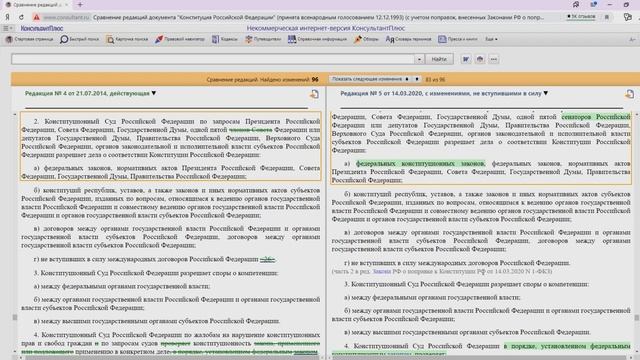The width and height of the screenshot is (640, 360).
Task: Click the bookmark icon in address bar
Action: [607, 17]
